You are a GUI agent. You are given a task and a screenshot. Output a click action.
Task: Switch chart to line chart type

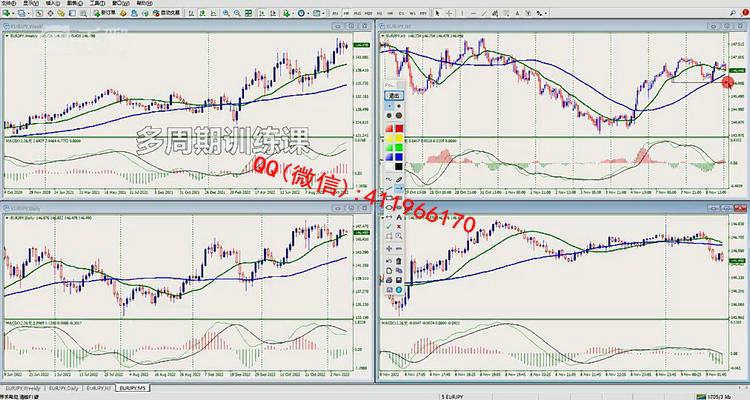coord(213,13)
